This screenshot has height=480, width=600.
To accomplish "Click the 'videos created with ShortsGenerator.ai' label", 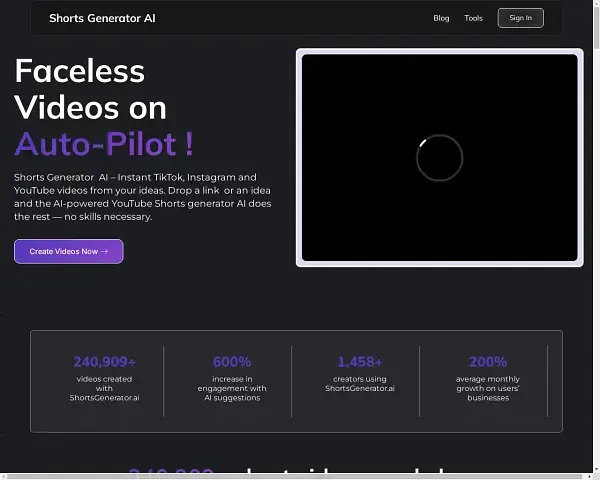I will click(104, 388).
